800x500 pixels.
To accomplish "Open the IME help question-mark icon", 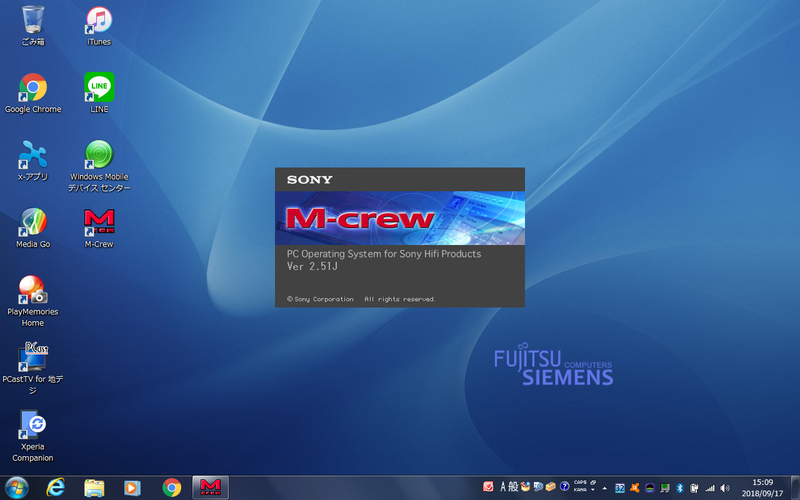I will point(564,487).
